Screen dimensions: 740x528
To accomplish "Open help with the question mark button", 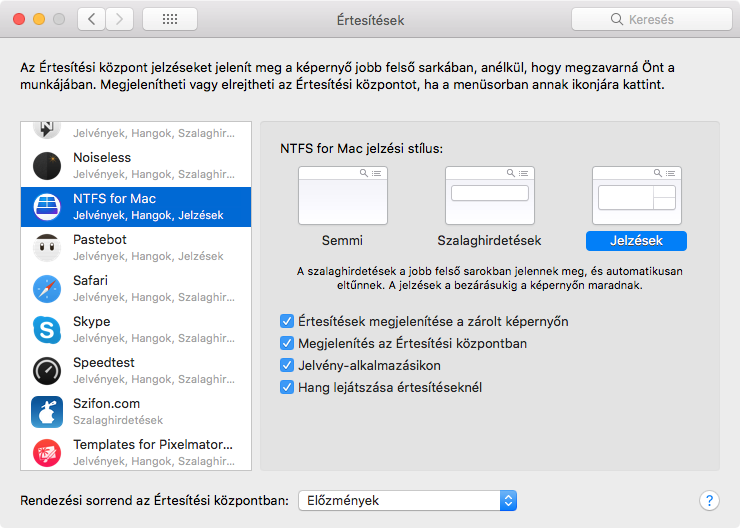I will click(x=709, y=500).
